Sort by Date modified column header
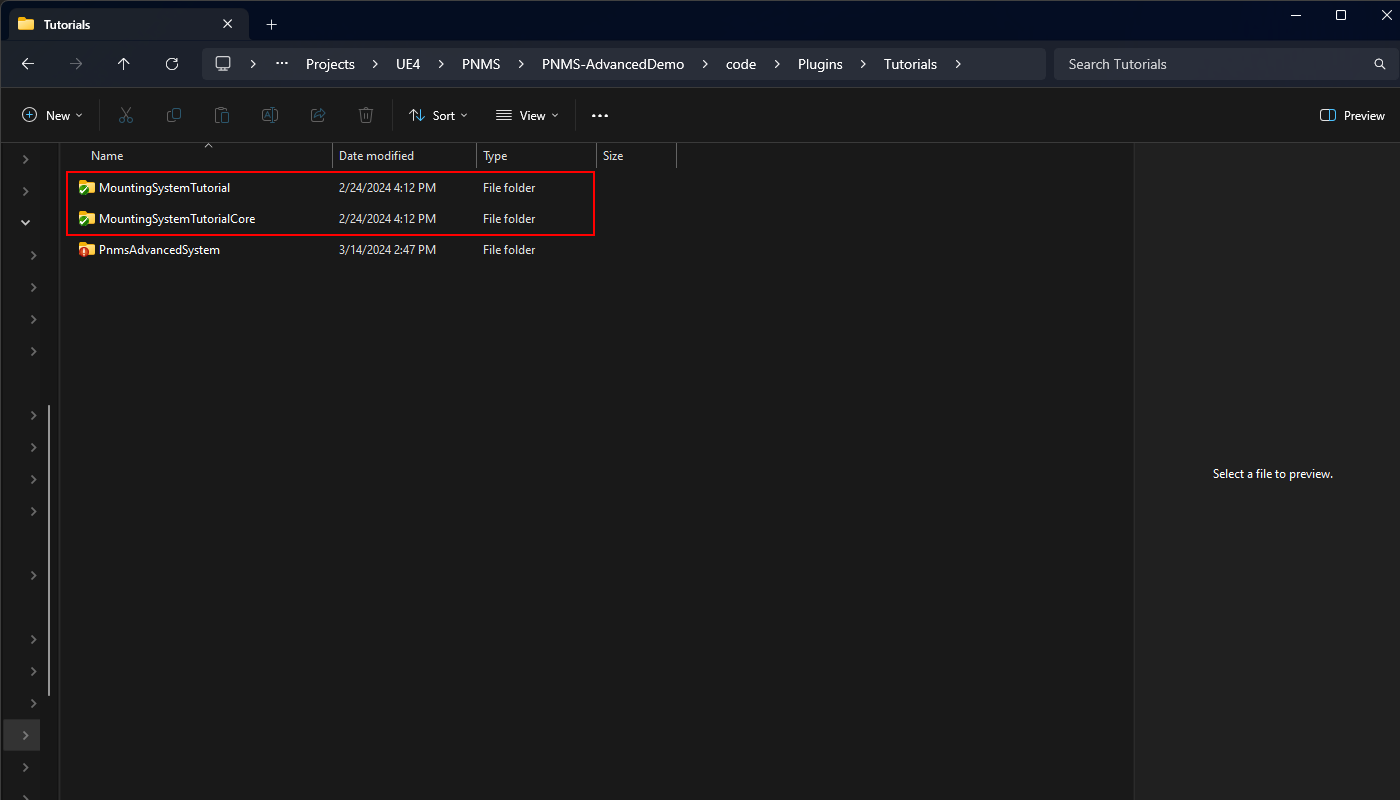This screenshot has height=800, width=1400. (377, 156)
